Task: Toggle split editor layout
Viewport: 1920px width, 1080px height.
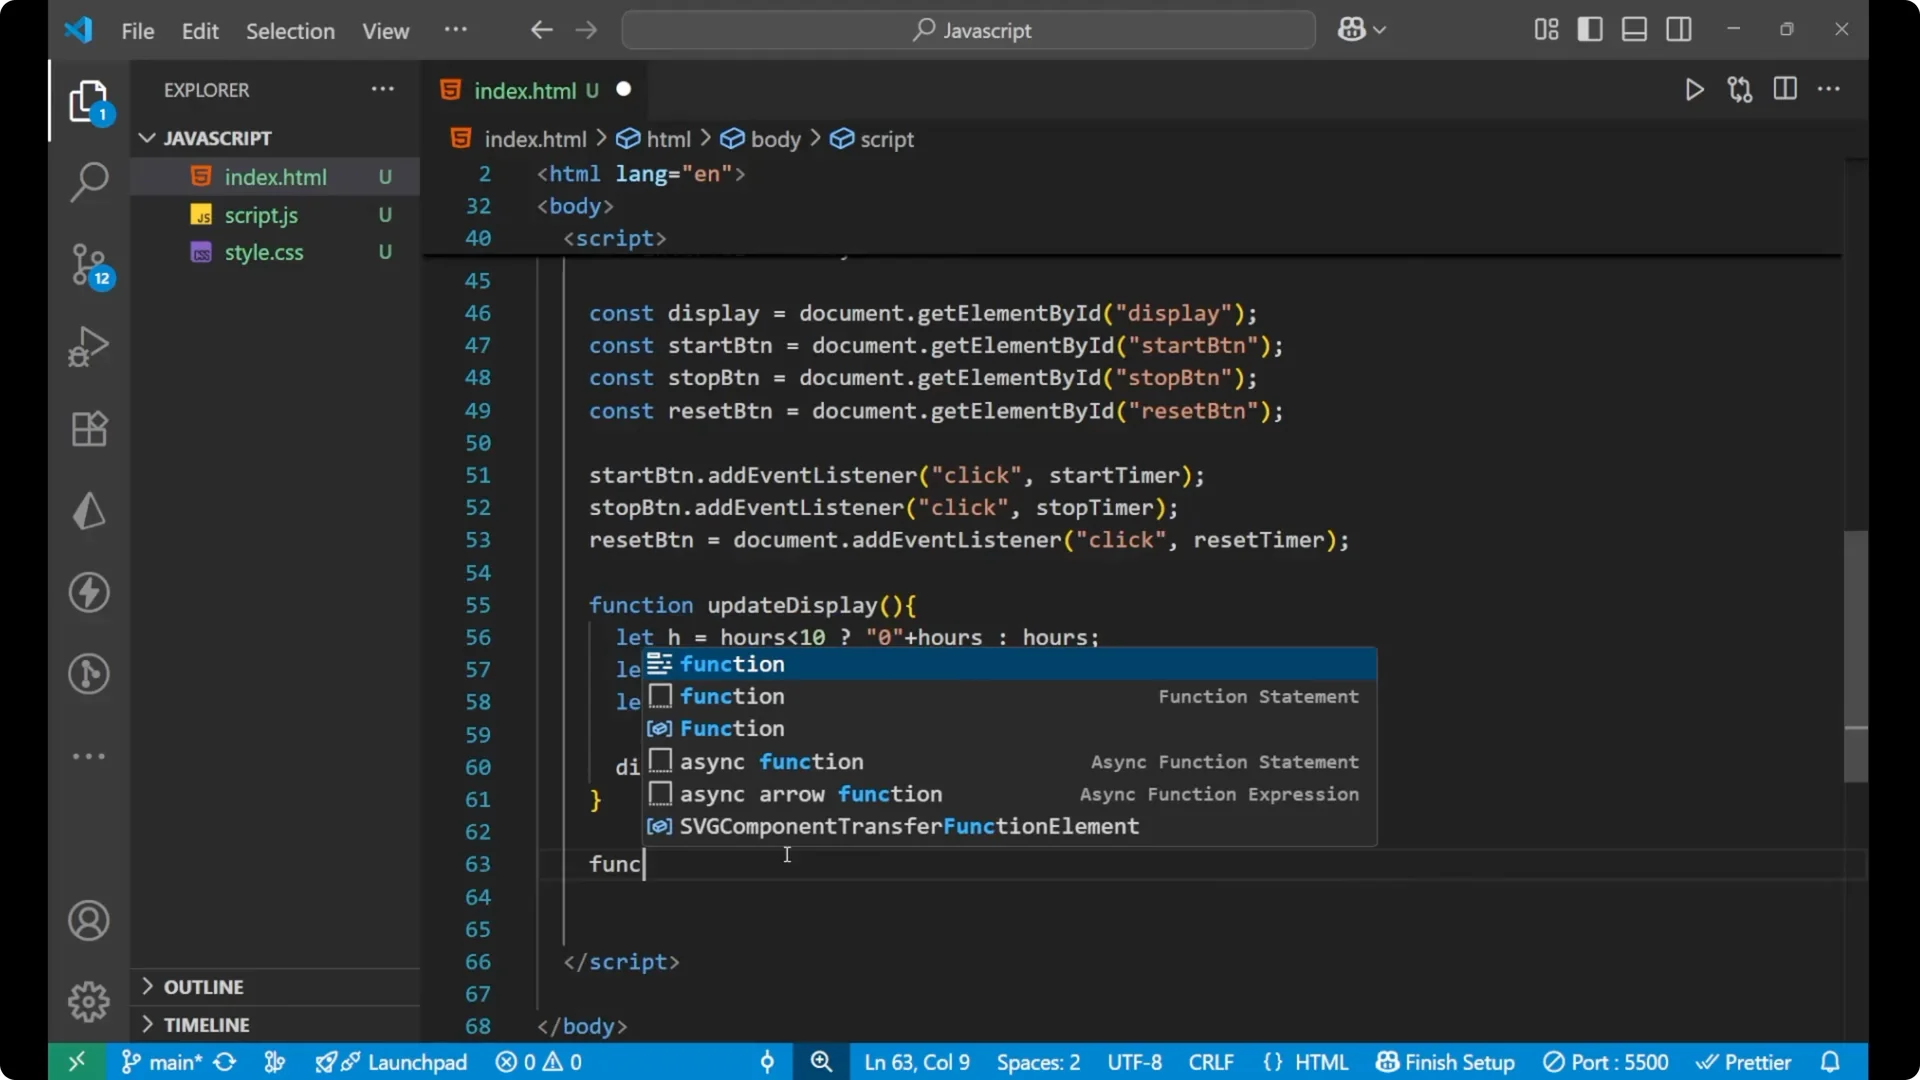Action: (x=1785, y=89)
